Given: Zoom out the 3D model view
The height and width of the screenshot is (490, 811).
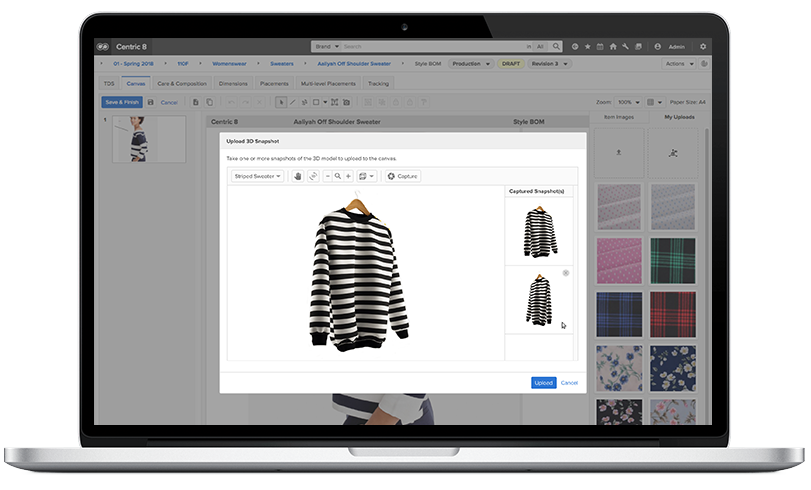Looking at the screenshot, I should [327, 176].
